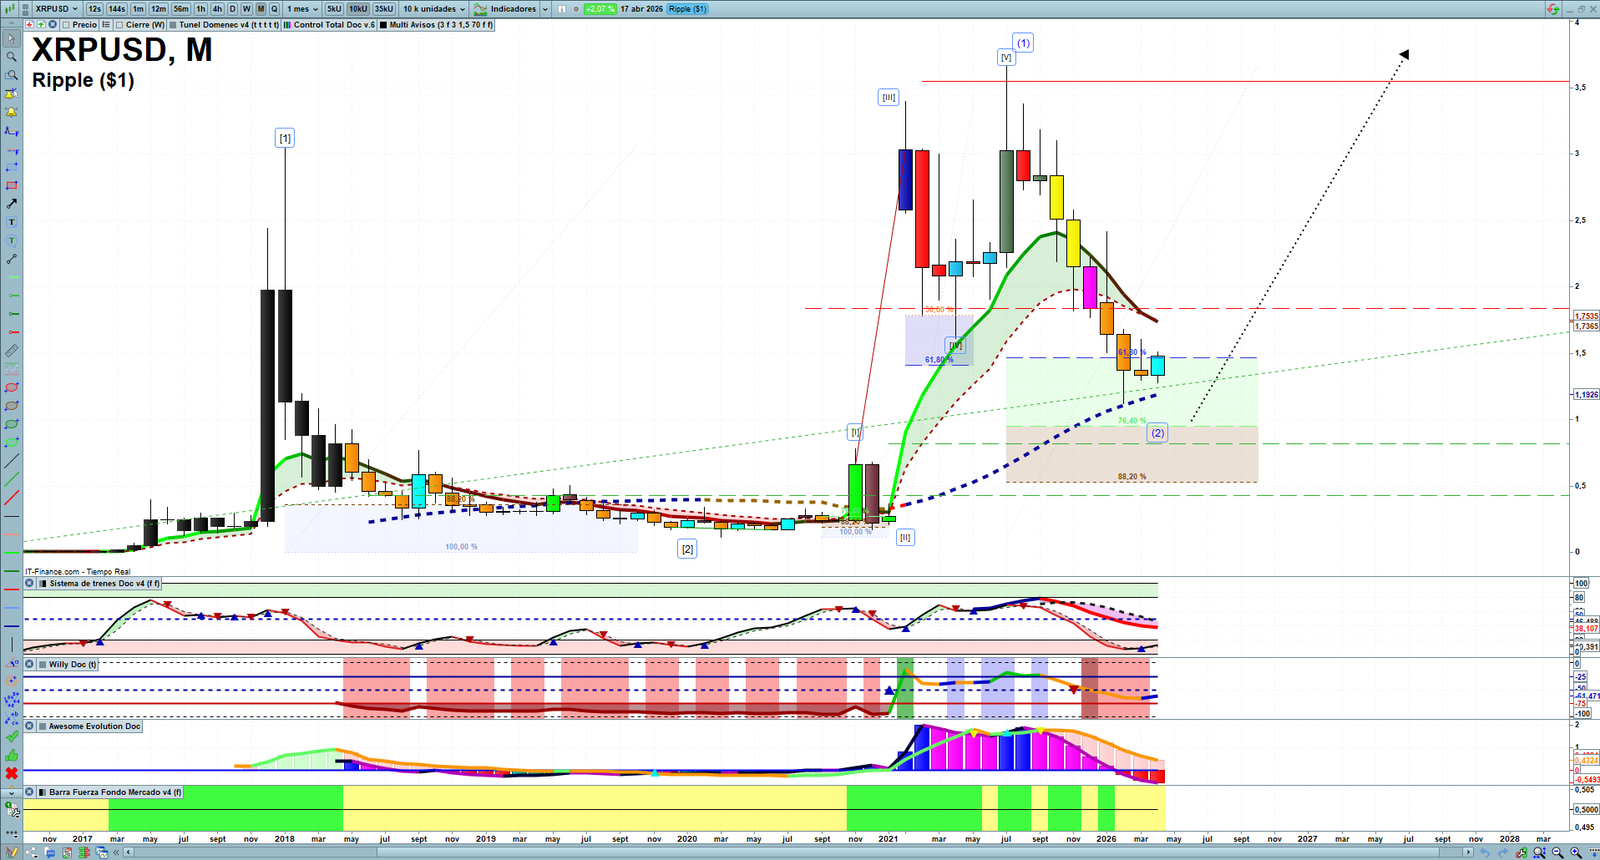Click the red add-panel plus icon
This screenshot has height=860, width=1600.
click(29, 25)
